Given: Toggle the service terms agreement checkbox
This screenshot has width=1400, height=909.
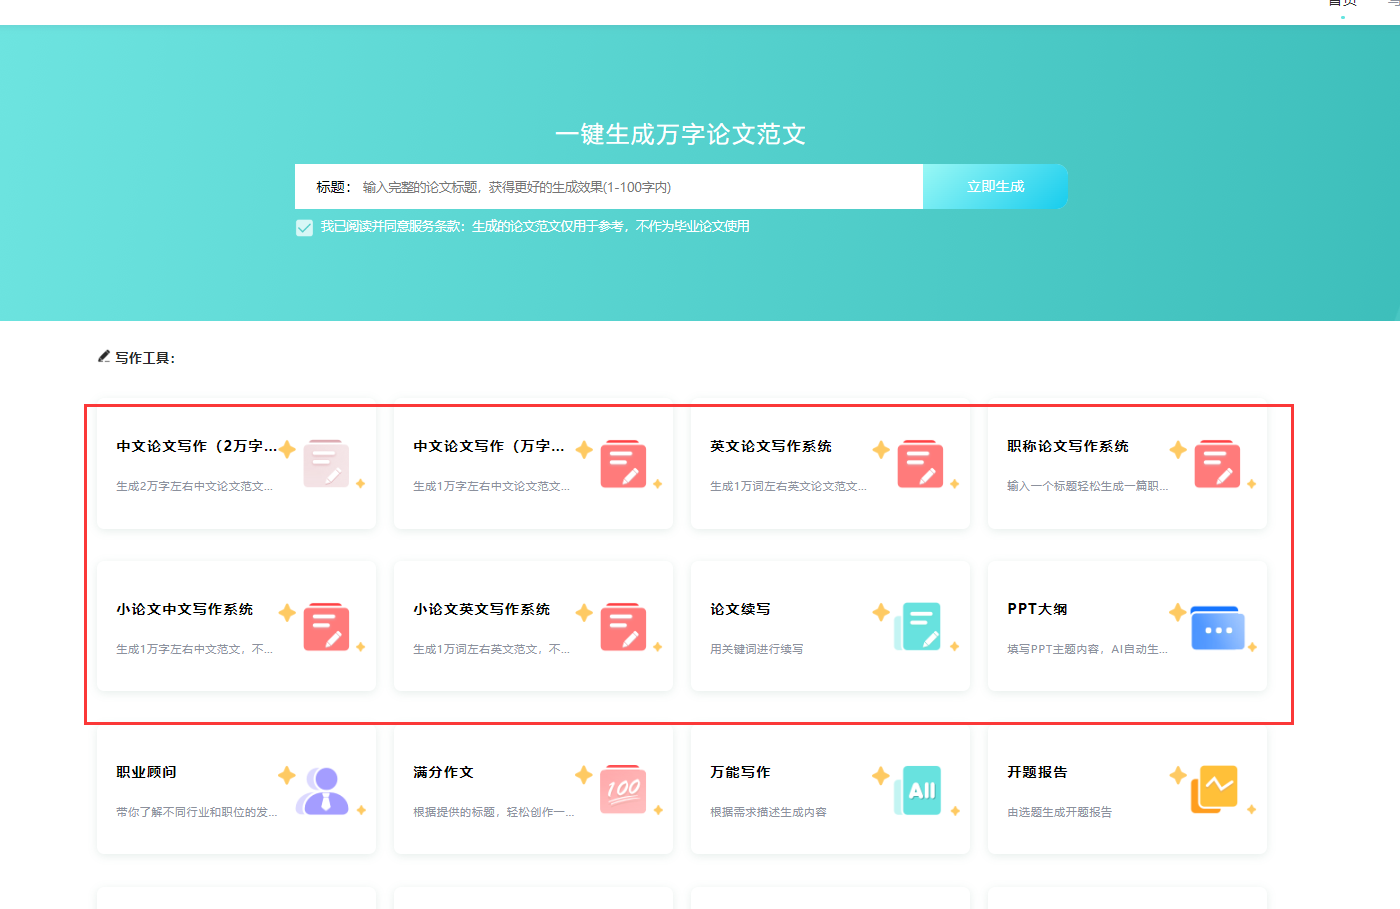Looking at the screenshot, I should tap(305, 227).
